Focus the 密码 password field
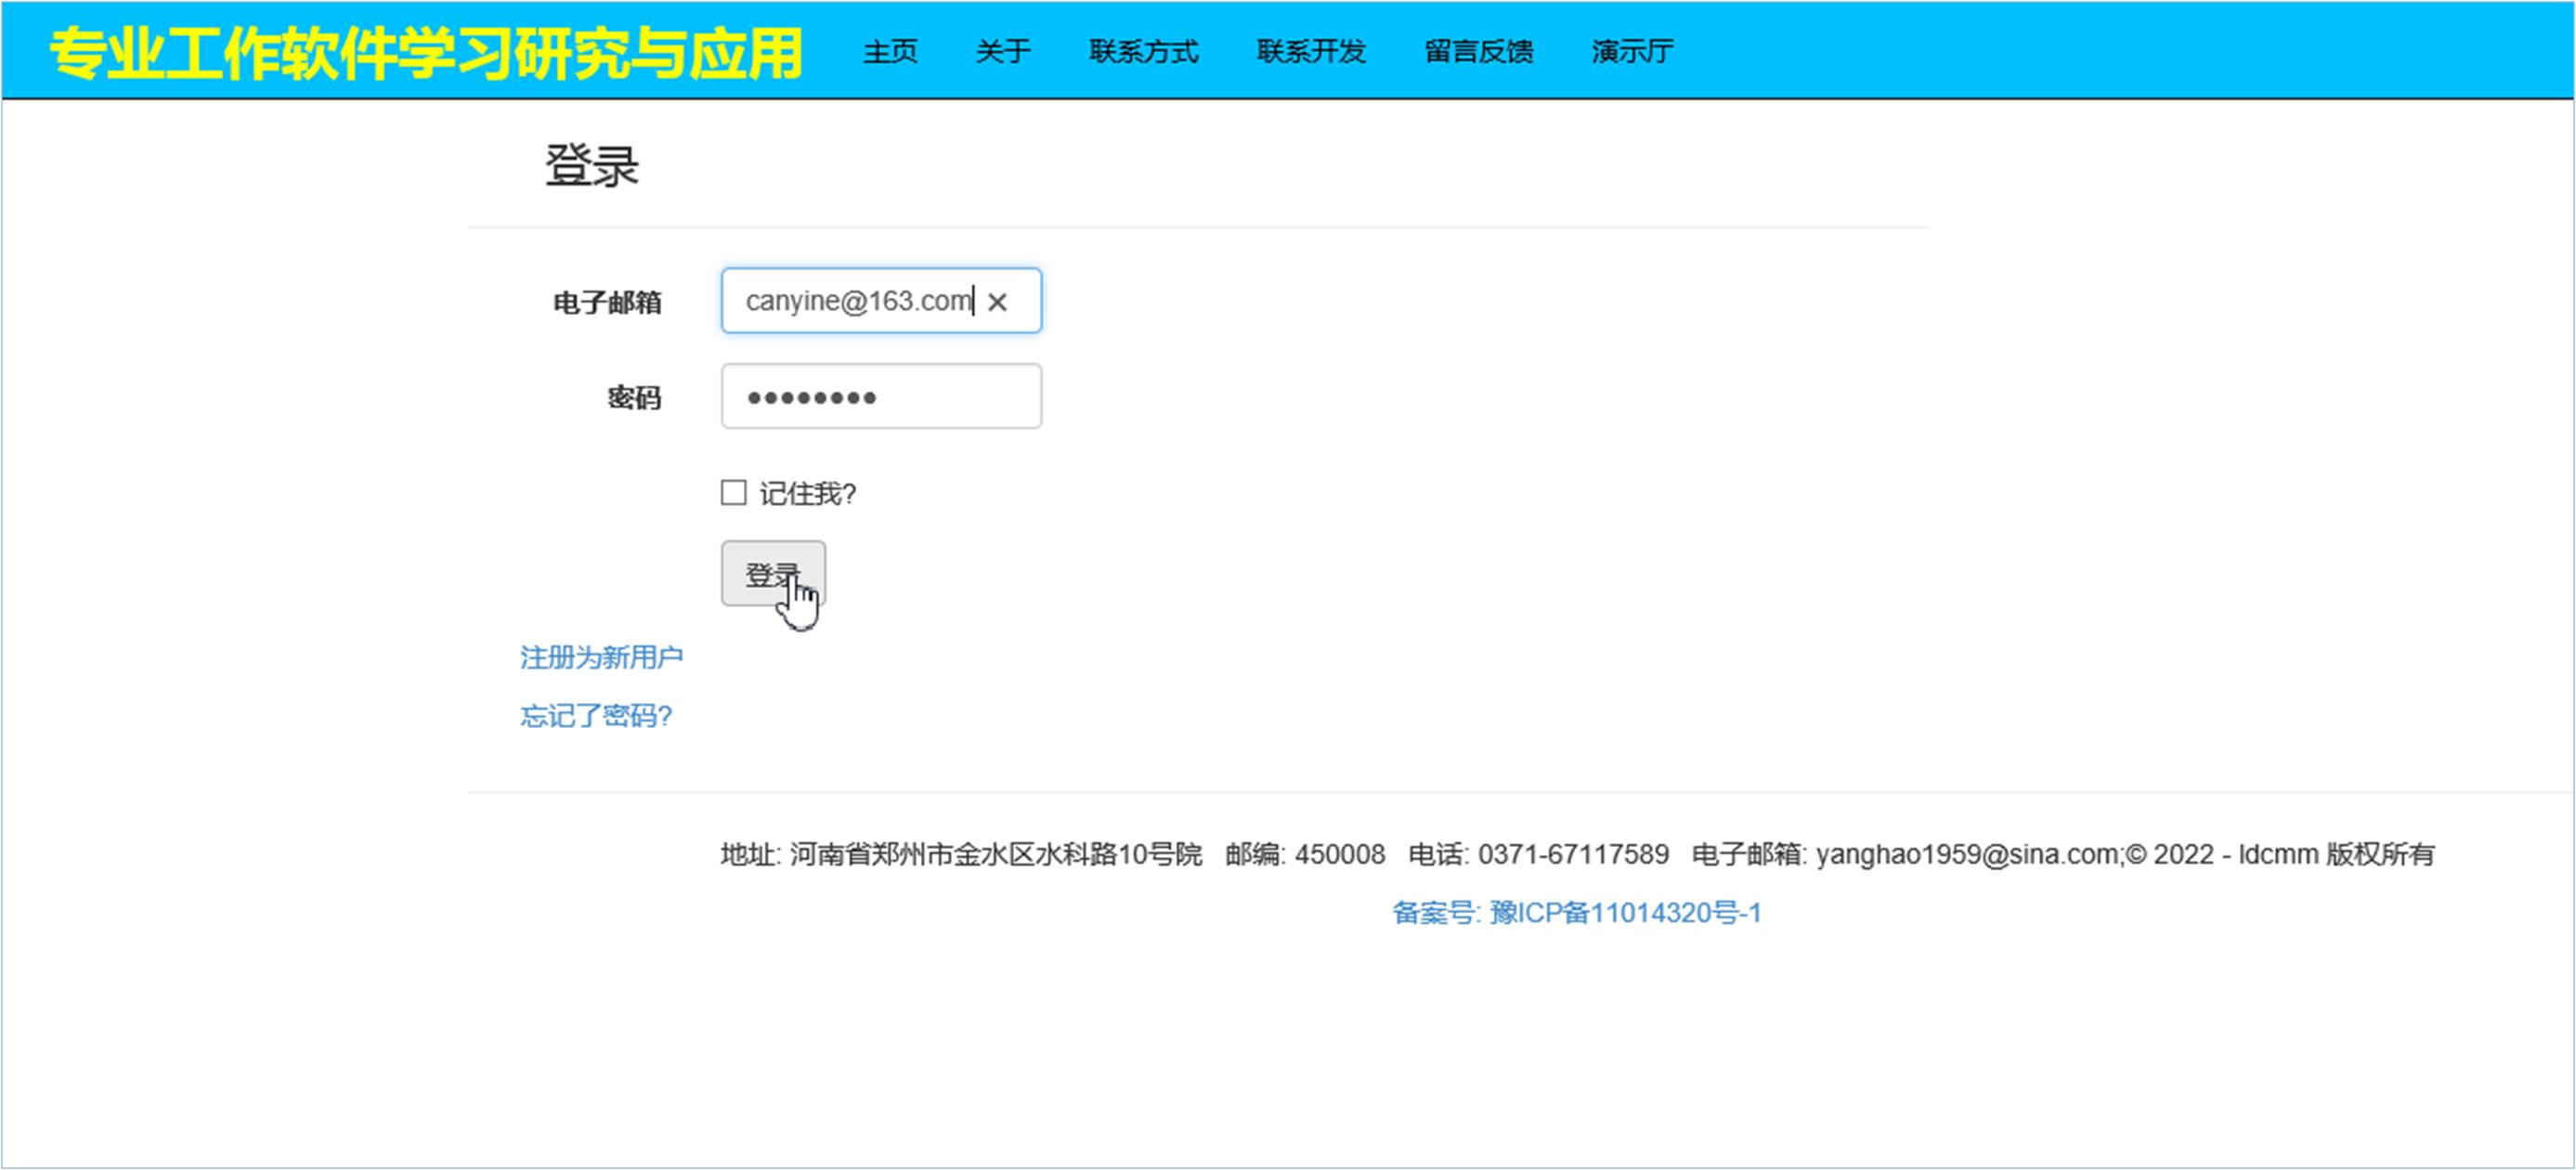2576x1170 pixels. click(880, 397)
